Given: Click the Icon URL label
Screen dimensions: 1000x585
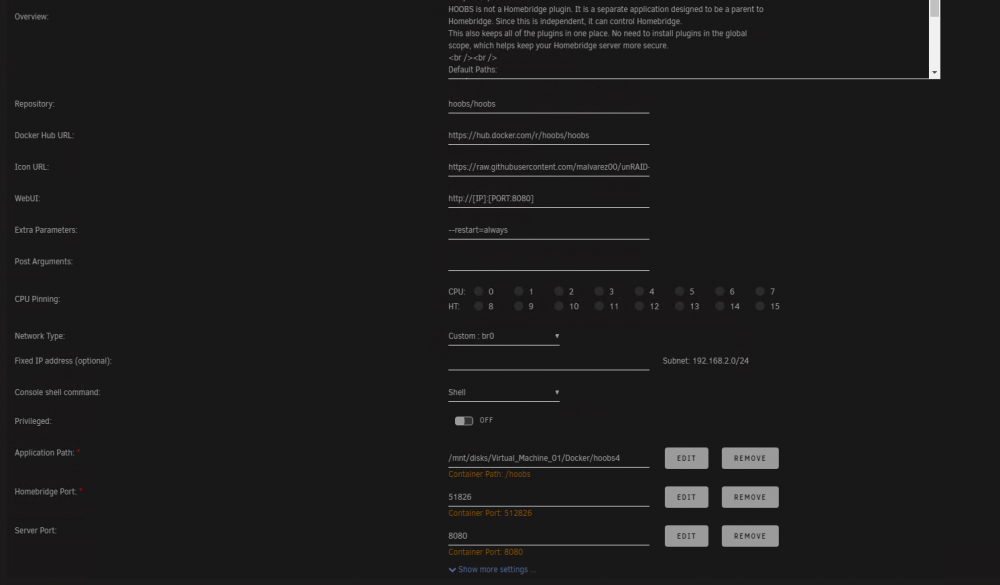Looking at the screenshot, I should pyautogui.click(x=31, y=167).
